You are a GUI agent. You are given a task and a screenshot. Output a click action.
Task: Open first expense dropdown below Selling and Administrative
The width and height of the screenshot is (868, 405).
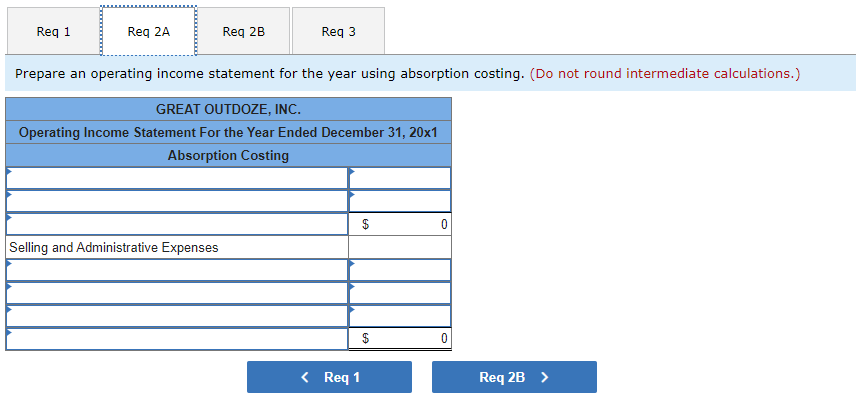tap(177, 270)
